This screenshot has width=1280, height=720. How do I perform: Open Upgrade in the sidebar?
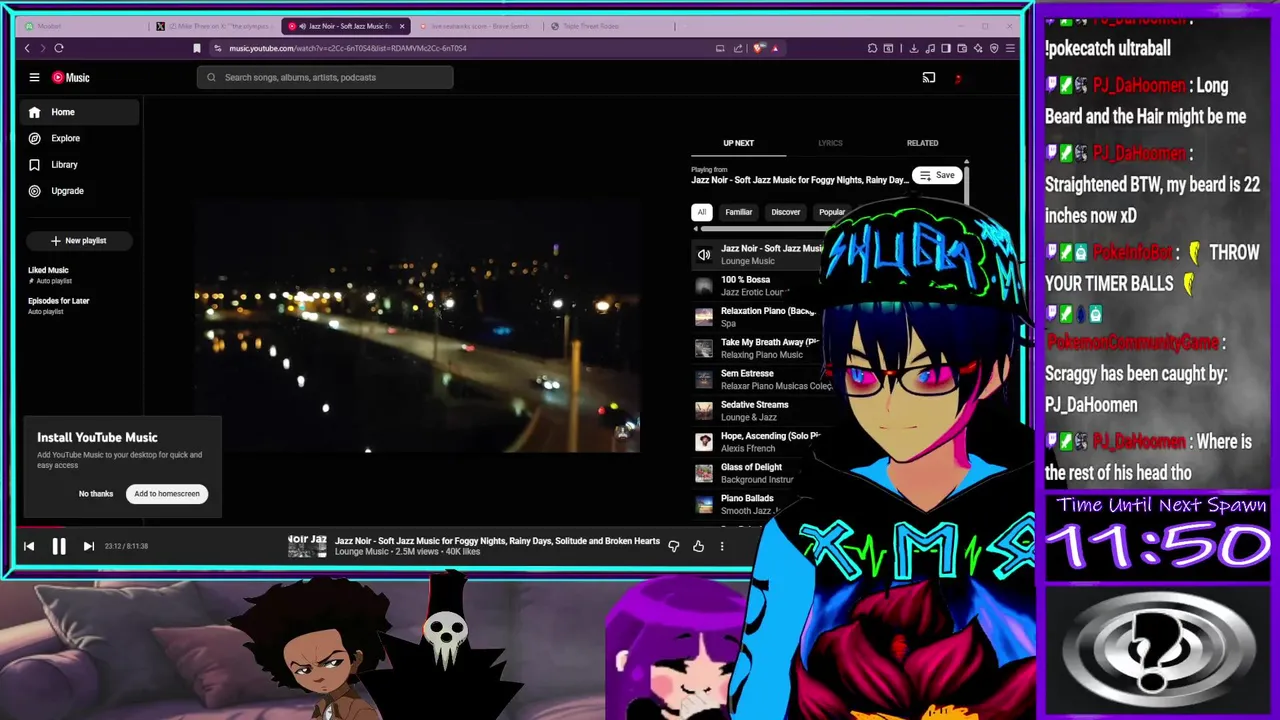(80, 190)
